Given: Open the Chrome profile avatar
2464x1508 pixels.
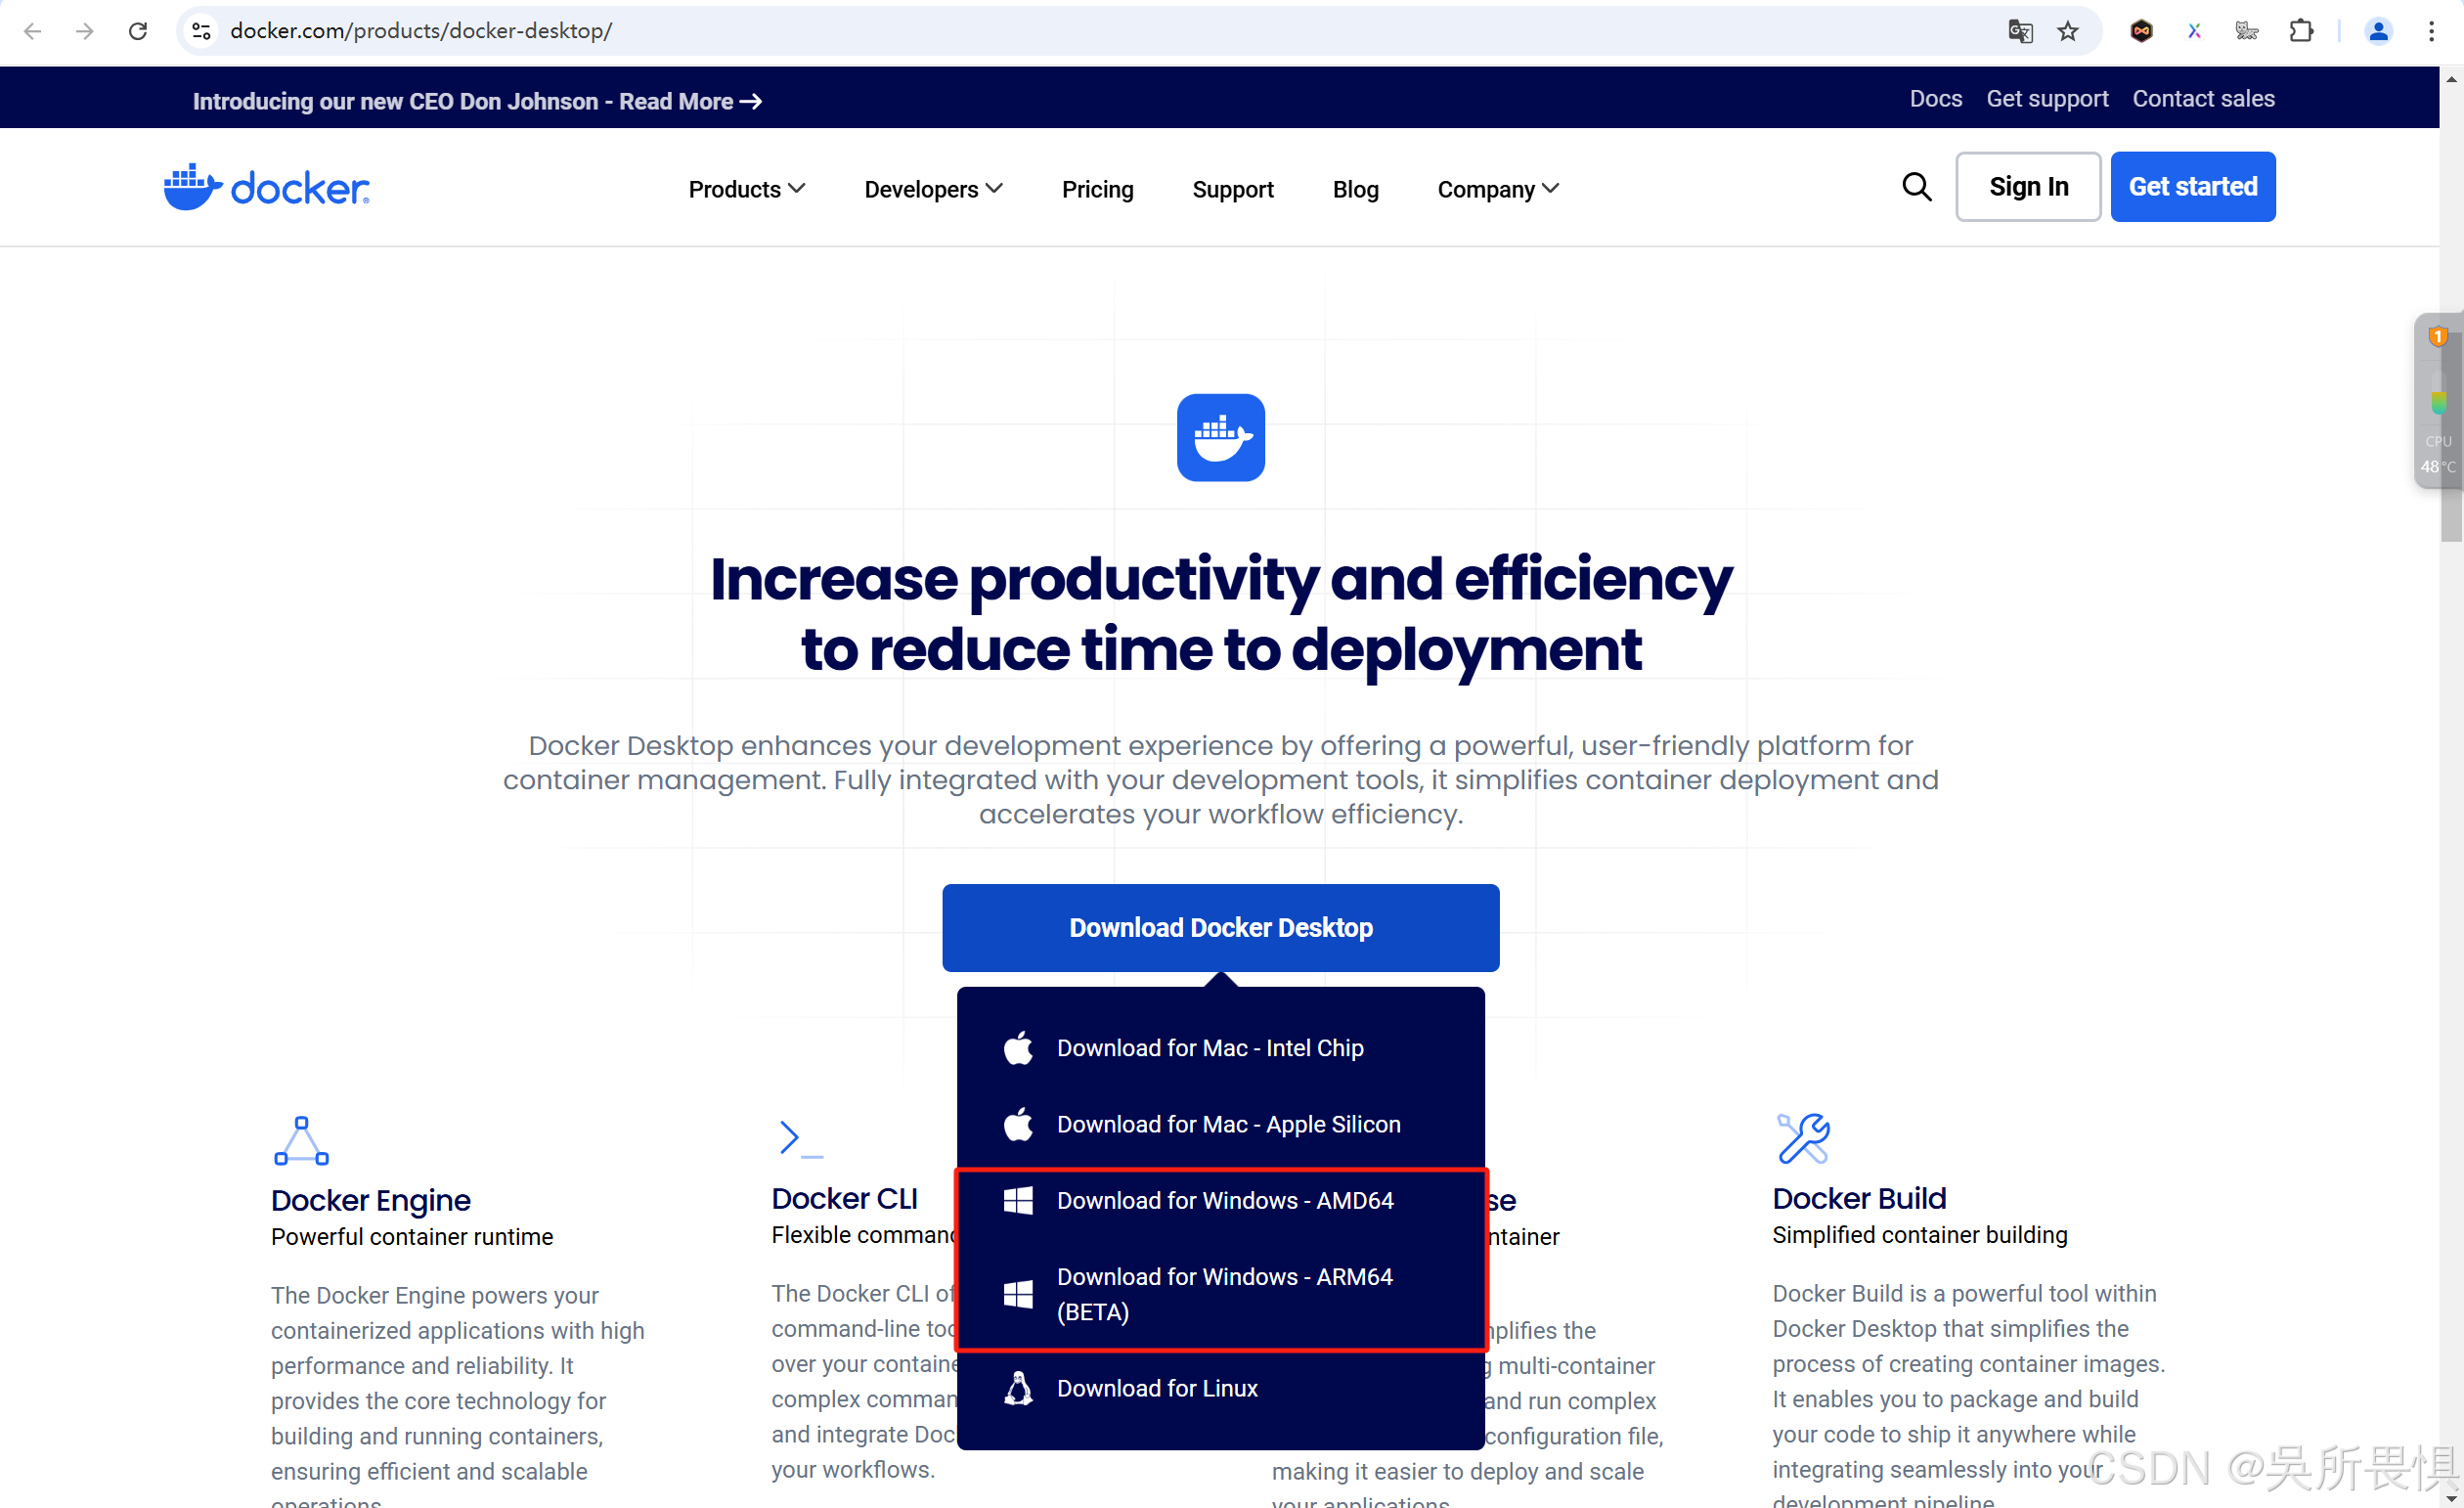Looking at the screenshot, I should [x=2378, y=31].
